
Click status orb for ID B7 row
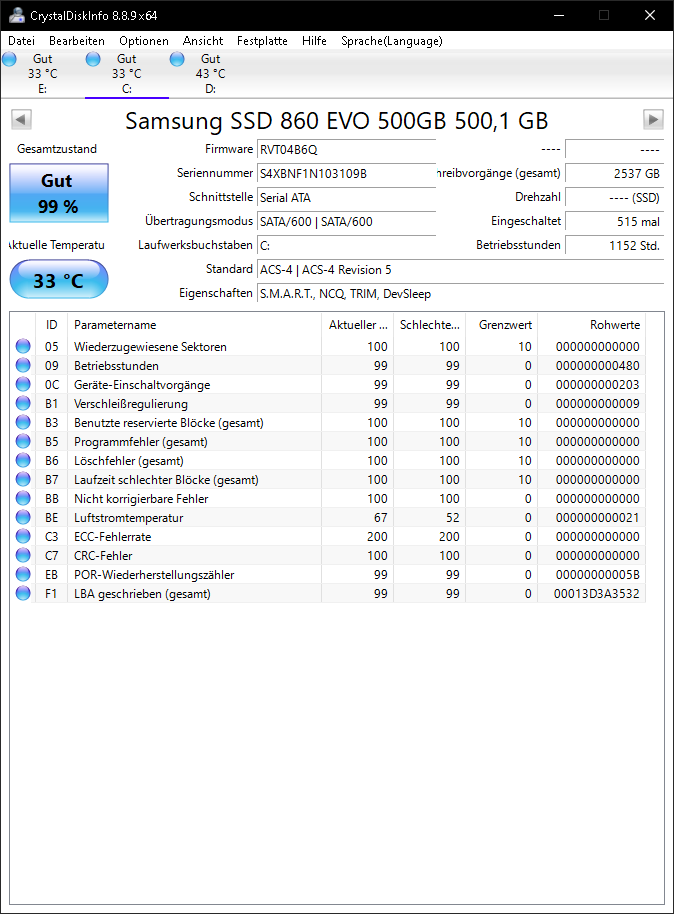23,480
